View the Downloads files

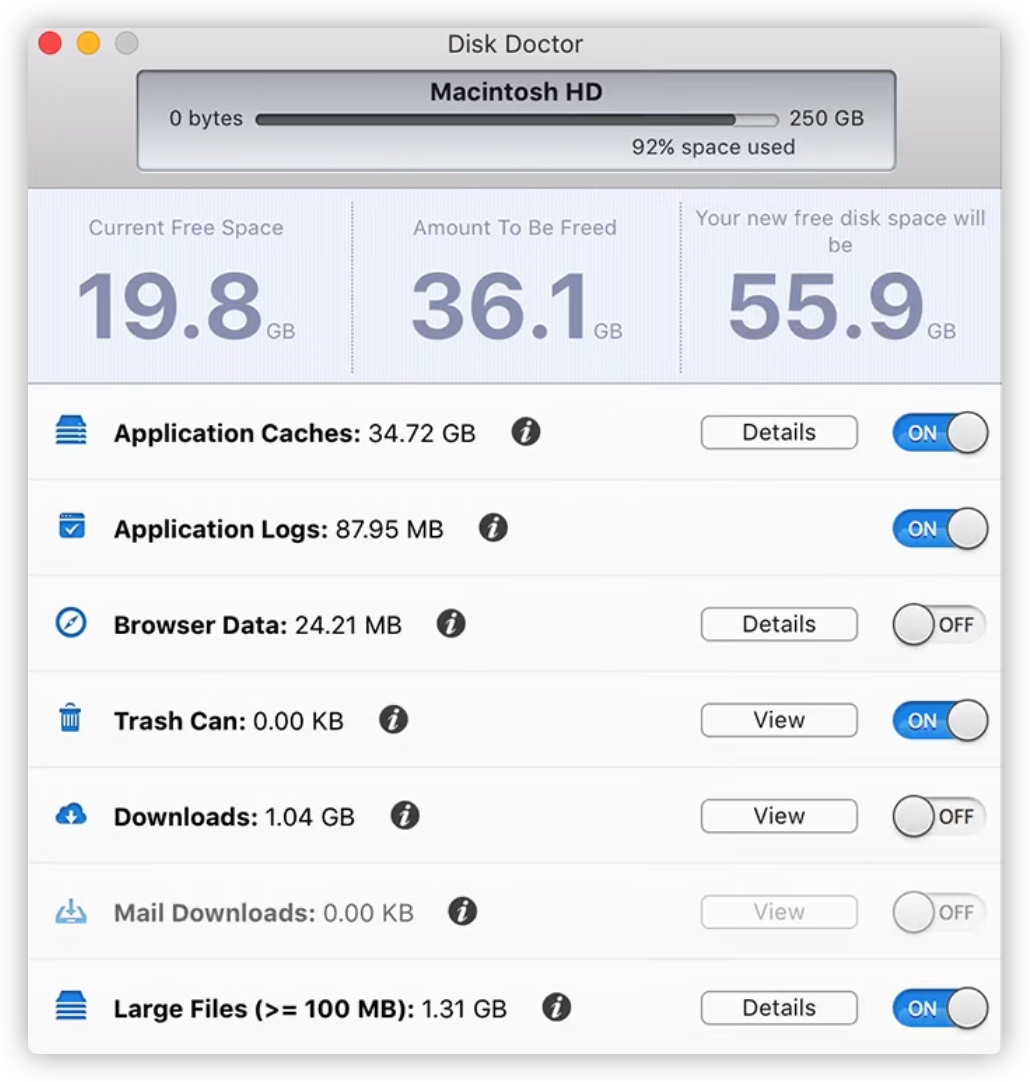[779, 816]
